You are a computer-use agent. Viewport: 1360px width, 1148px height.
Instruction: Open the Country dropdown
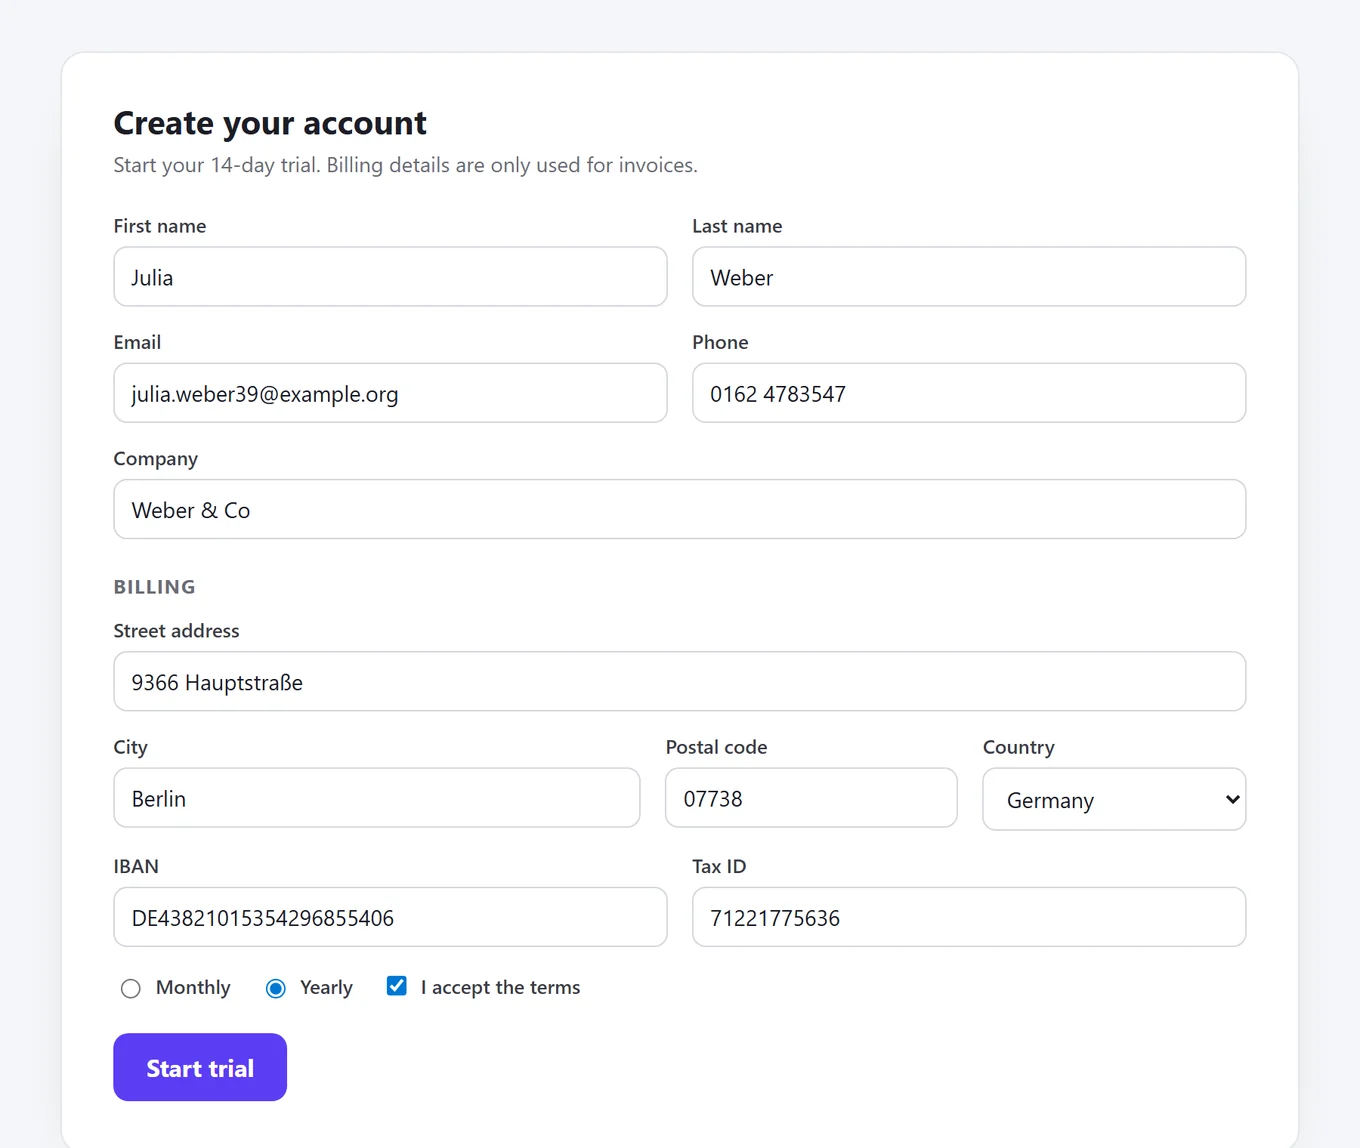(x=1114, y=799)
